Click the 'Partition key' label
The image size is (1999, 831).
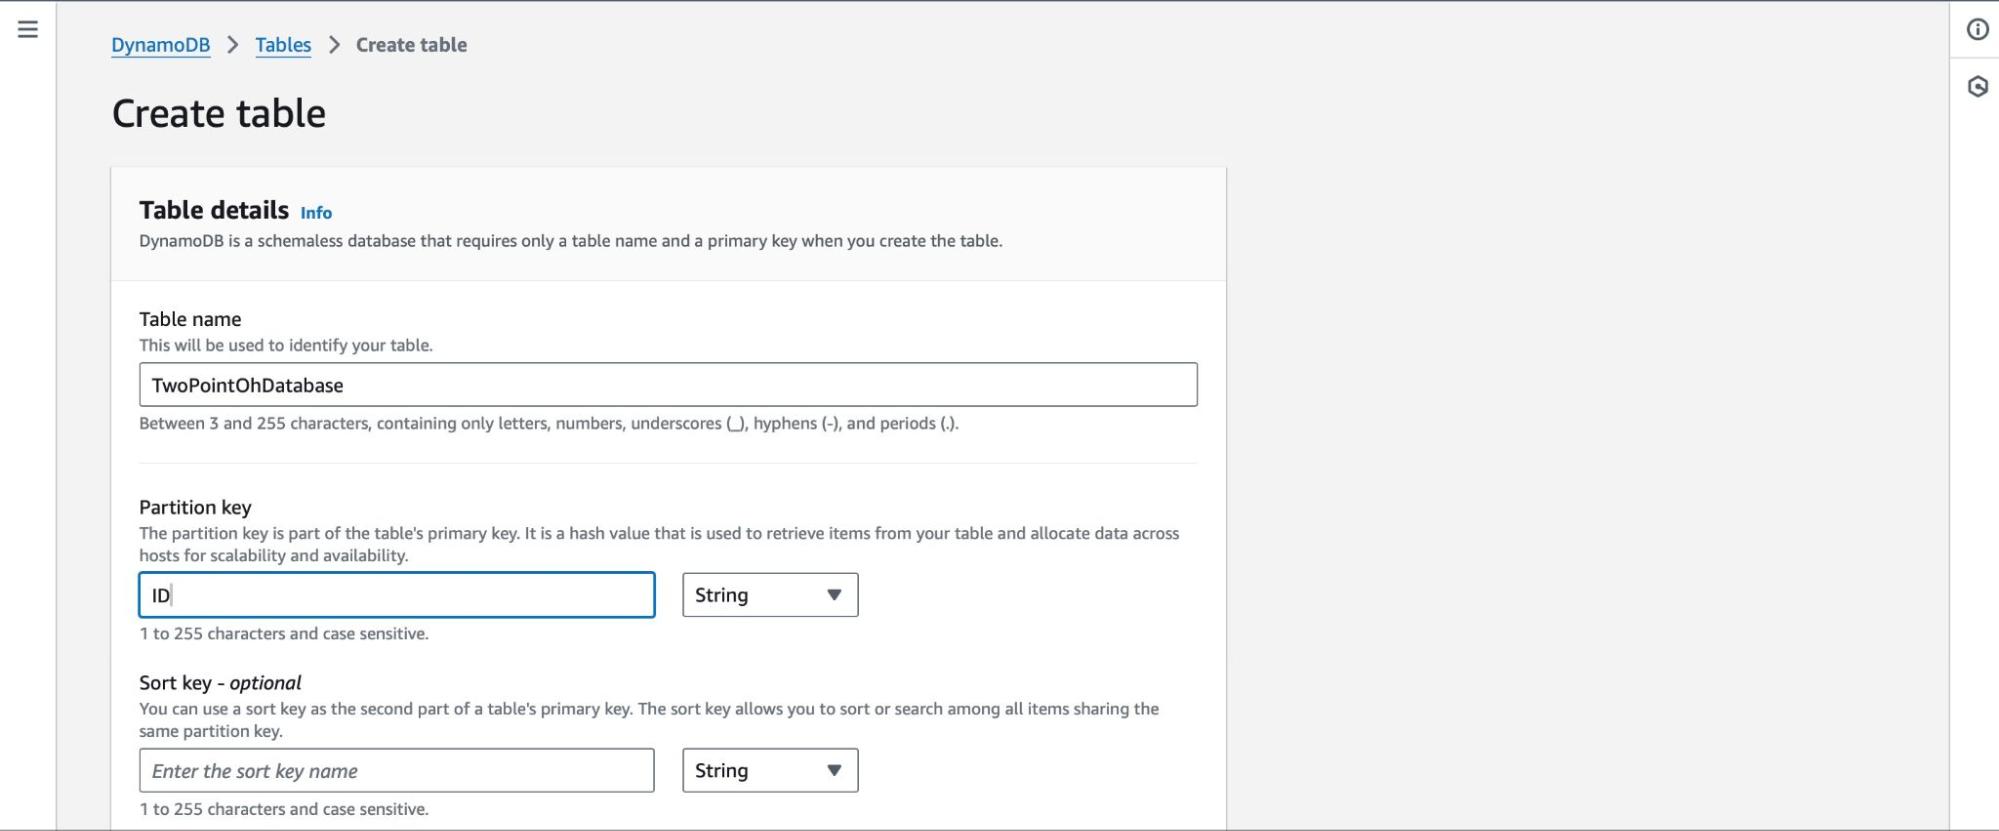[x=195, y=507]
